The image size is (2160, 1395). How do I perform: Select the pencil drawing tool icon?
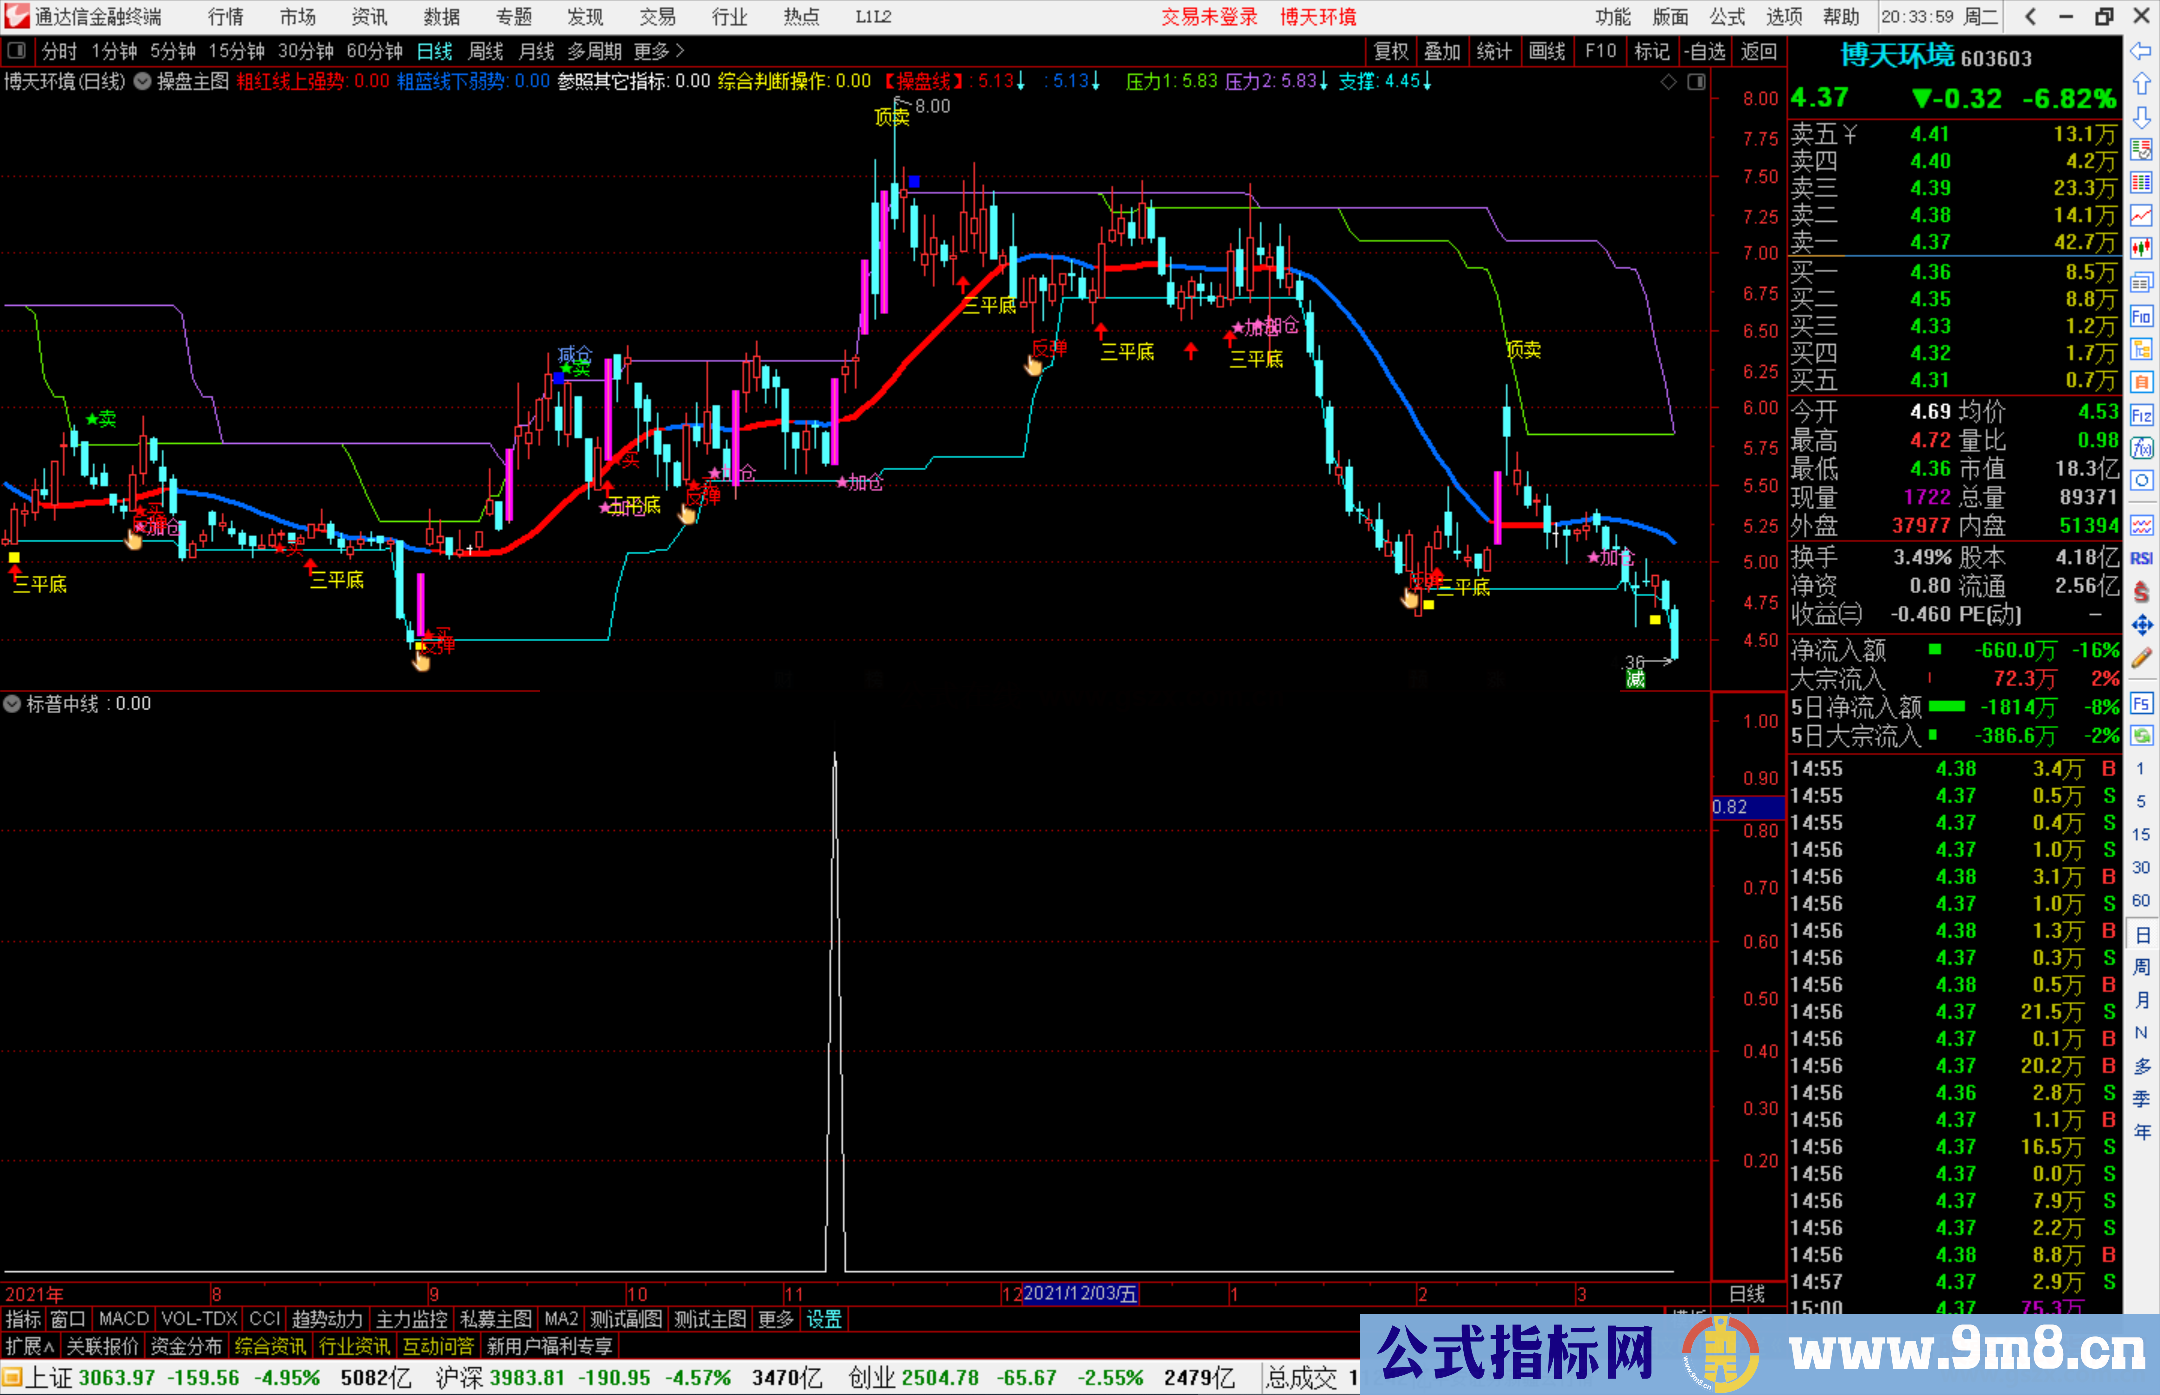(2141, 658)
